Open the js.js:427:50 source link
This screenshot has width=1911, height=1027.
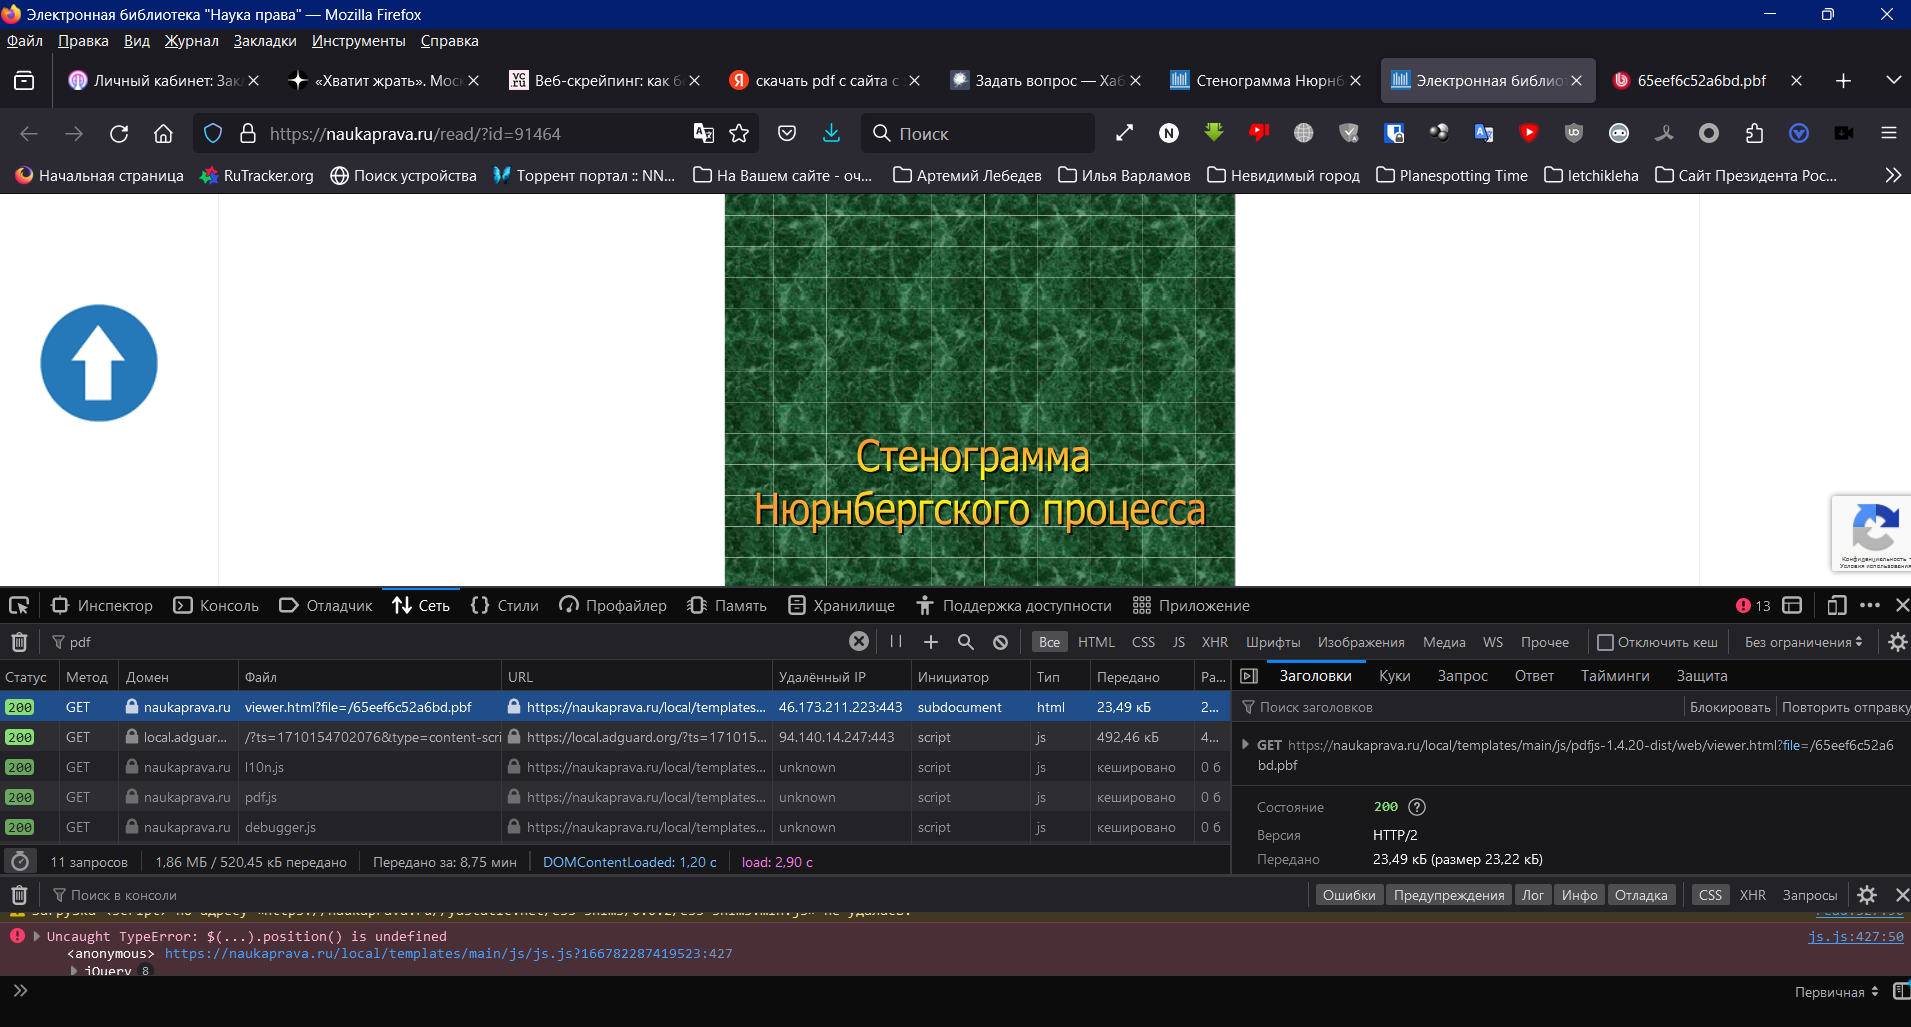click(x=1856, y=936)
